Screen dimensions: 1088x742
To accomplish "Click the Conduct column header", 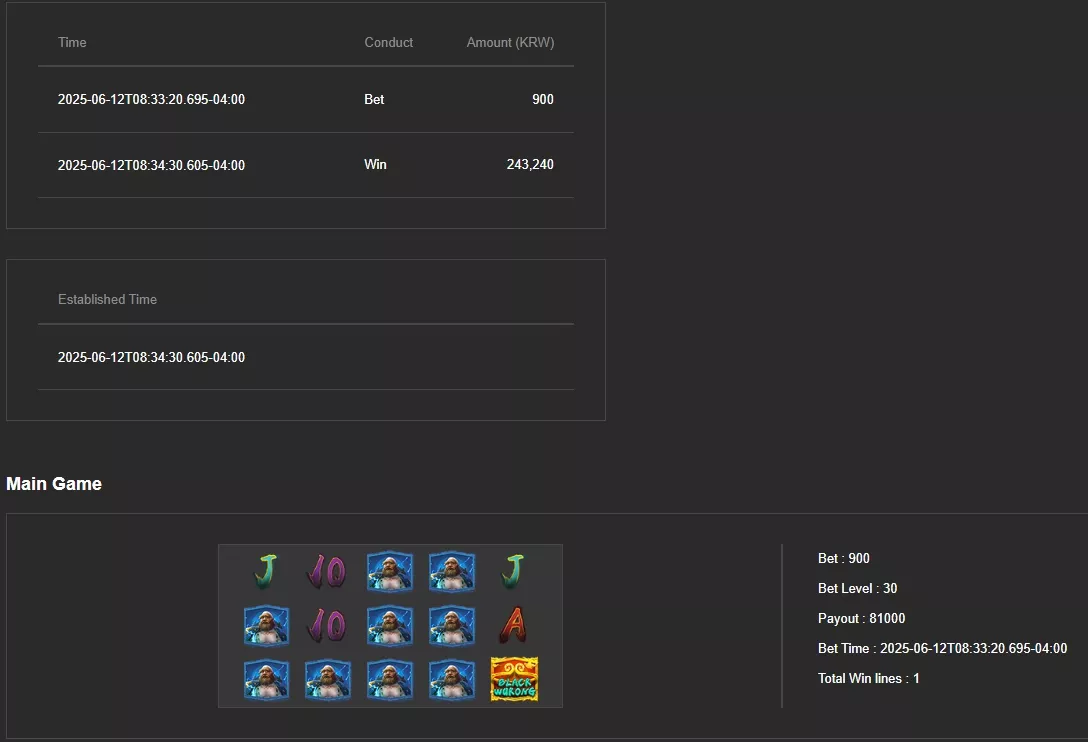I will click(389, 42).
